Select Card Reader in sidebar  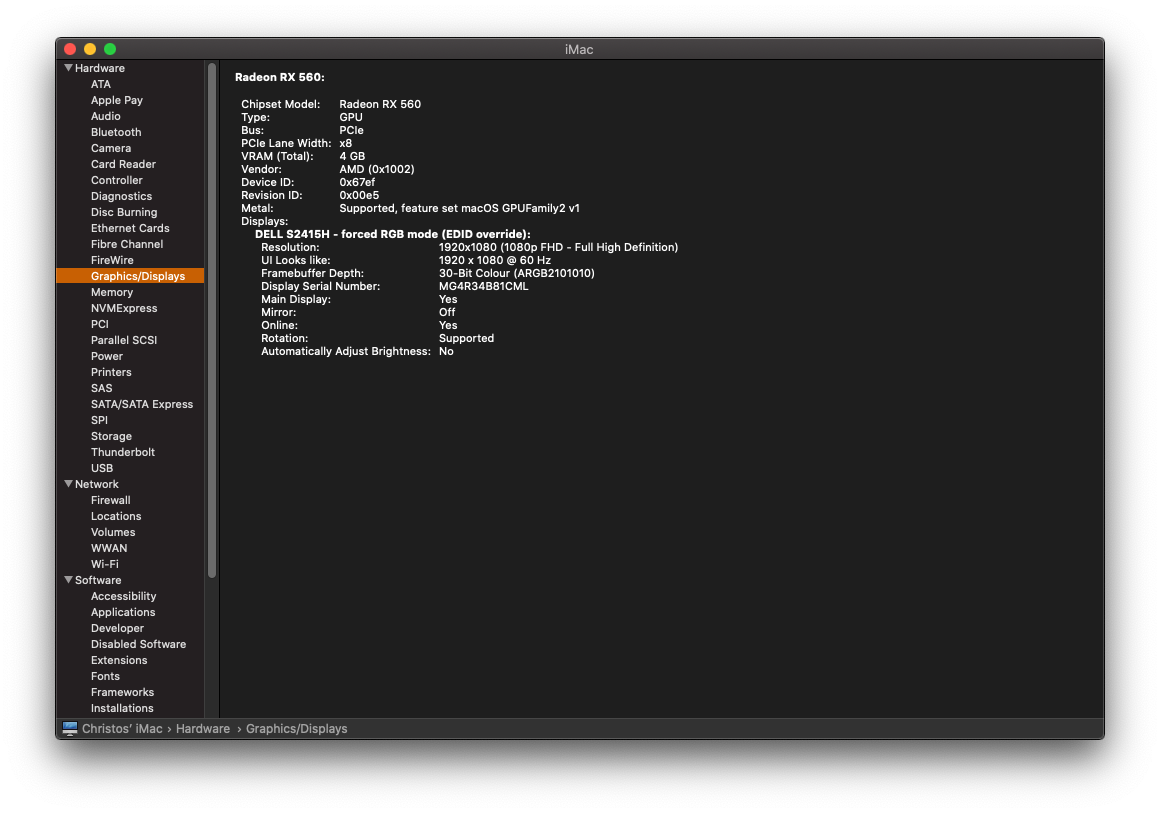click(x=124, y=164)
